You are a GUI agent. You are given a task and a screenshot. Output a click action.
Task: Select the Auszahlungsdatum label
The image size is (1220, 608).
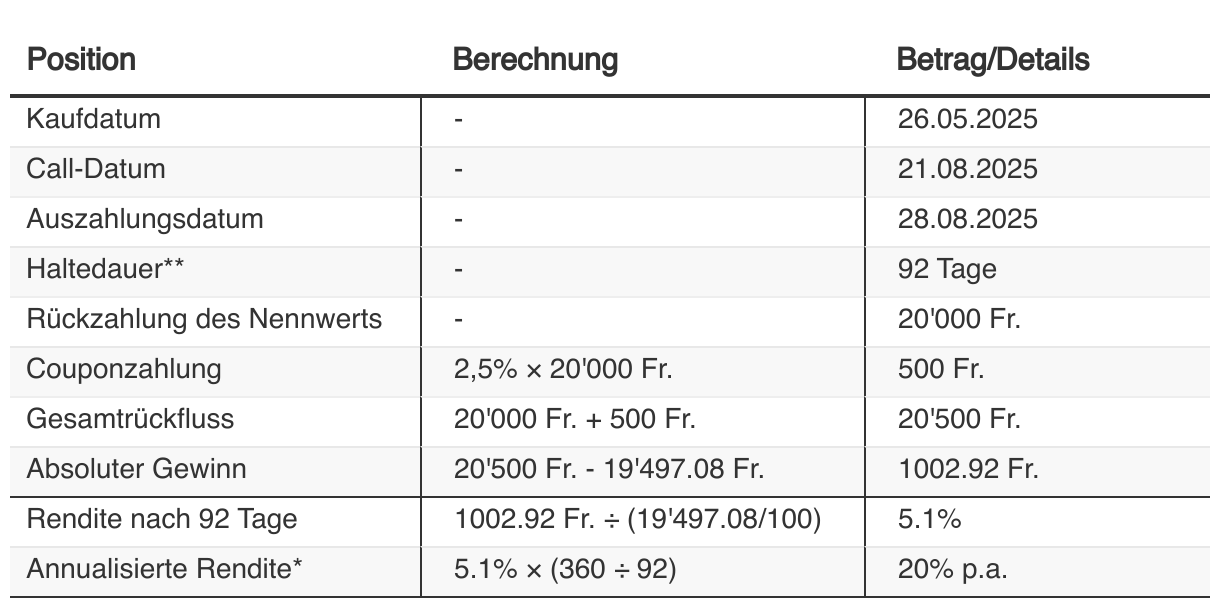pyautogui.click(x=145, y=220)
